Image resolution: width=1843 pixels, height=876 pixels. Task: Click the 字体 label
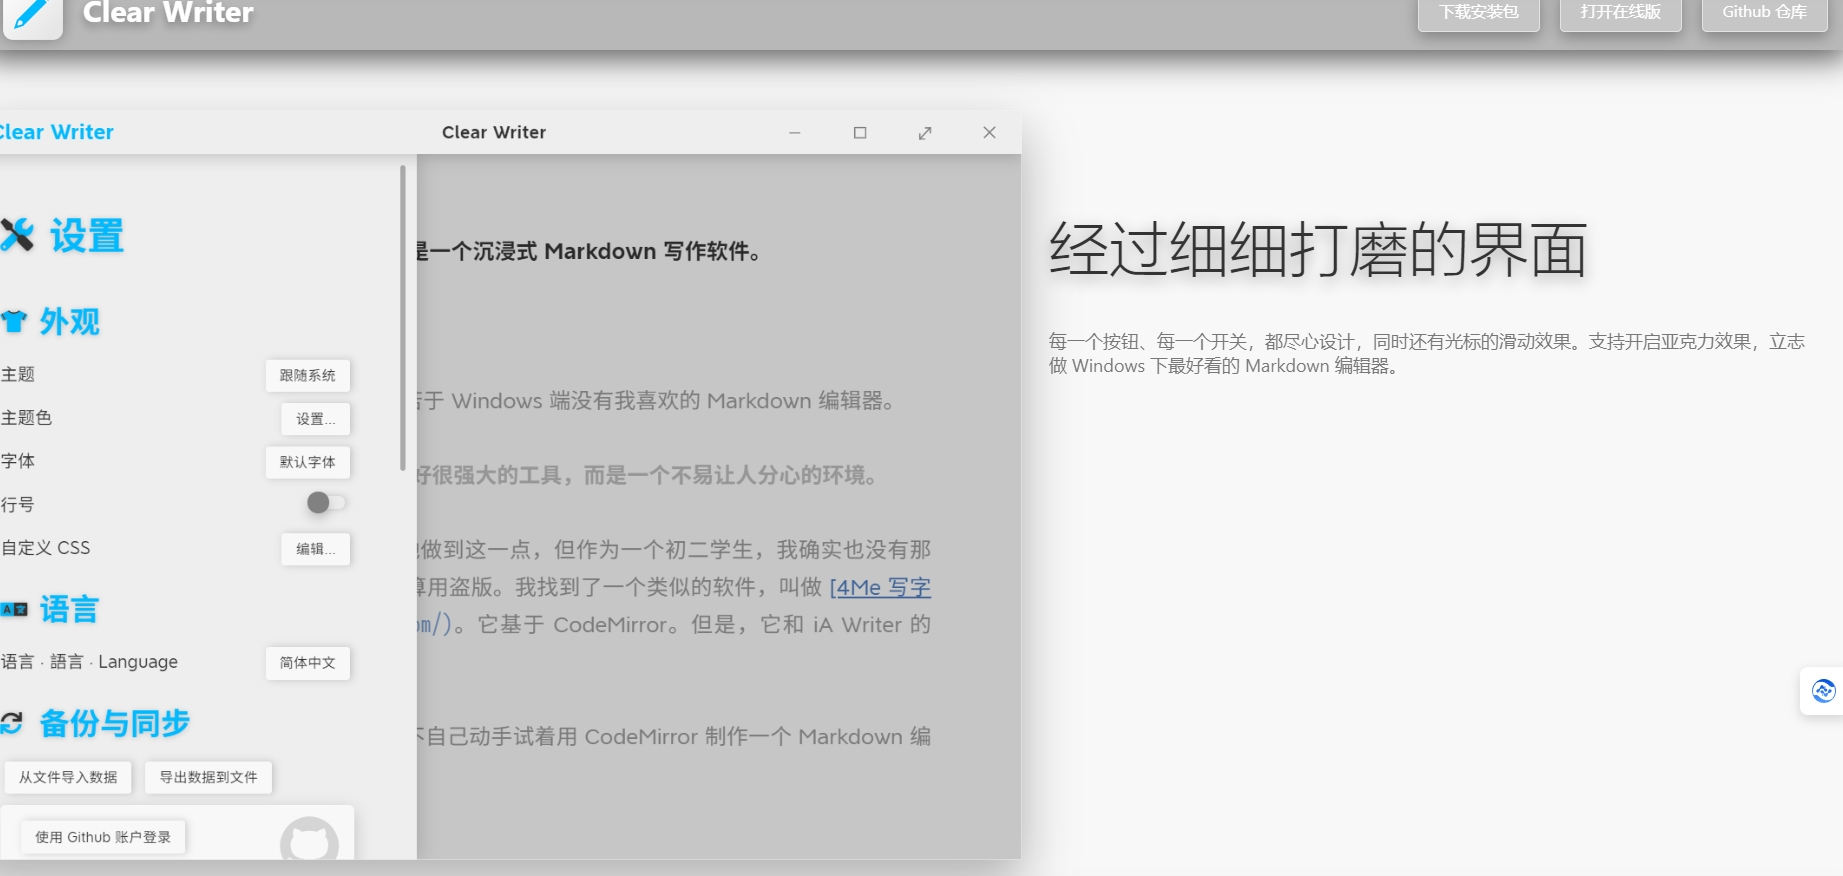click(18, 461)
